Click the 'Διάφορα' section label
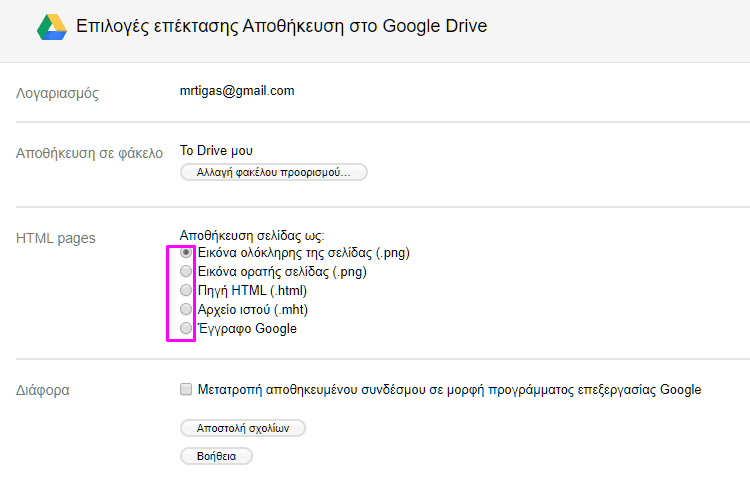 pos(43,390)
